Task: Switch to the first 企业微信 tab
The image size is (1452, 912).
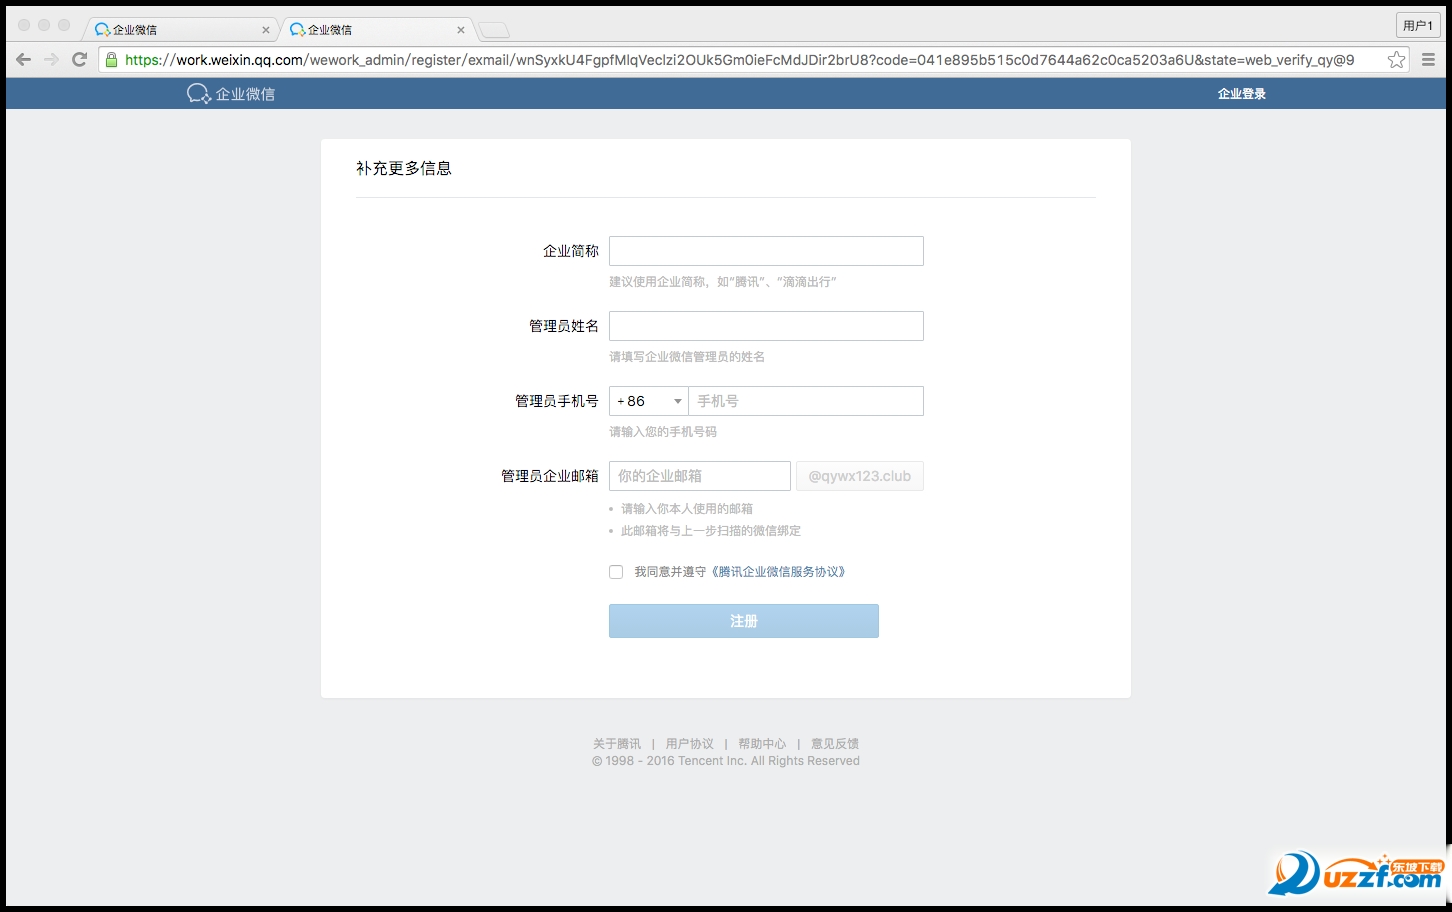Action: click(180, 30)
